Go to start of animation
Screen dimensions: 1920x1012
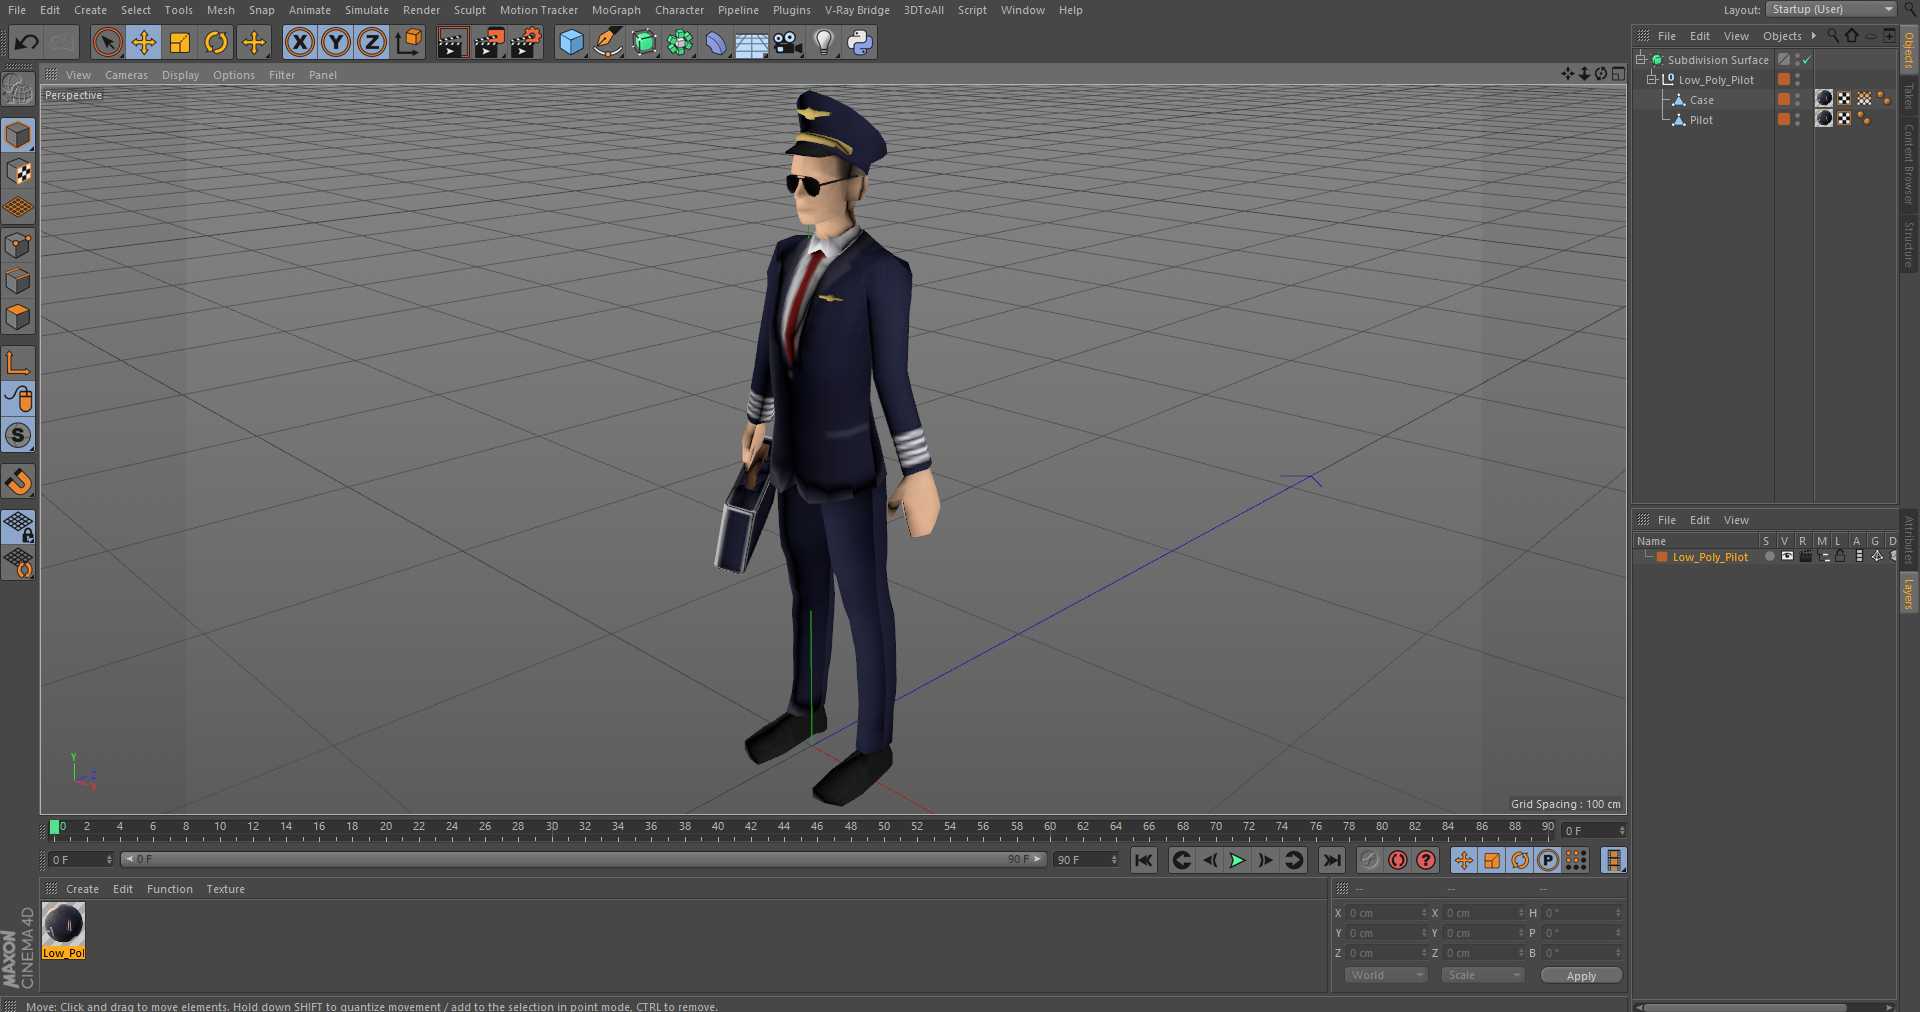pyautogui.click(x=1144, y=860)
